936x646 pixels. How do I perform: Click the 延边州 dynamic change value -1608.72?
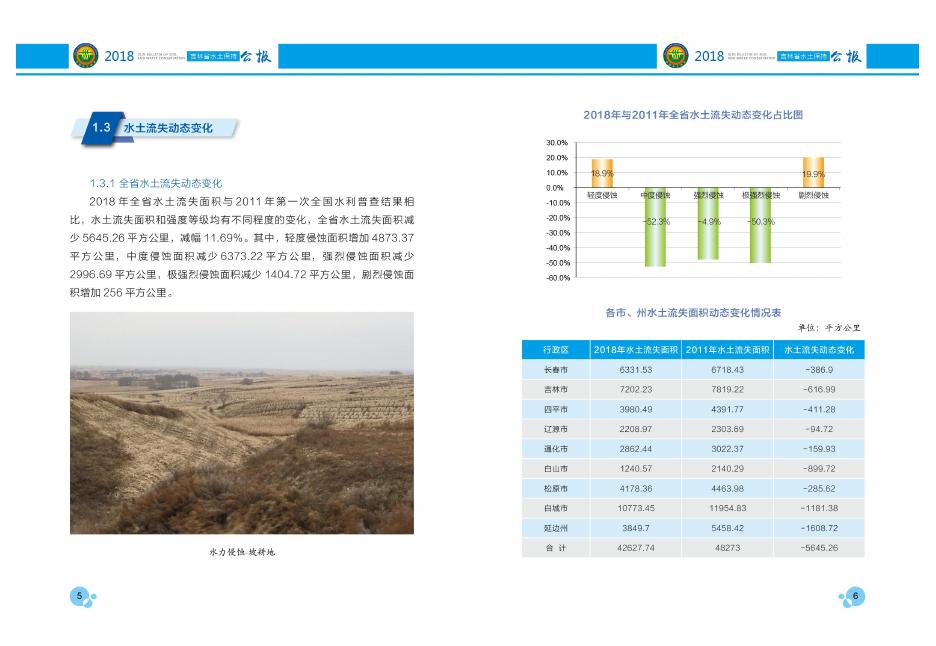point(818,528)
